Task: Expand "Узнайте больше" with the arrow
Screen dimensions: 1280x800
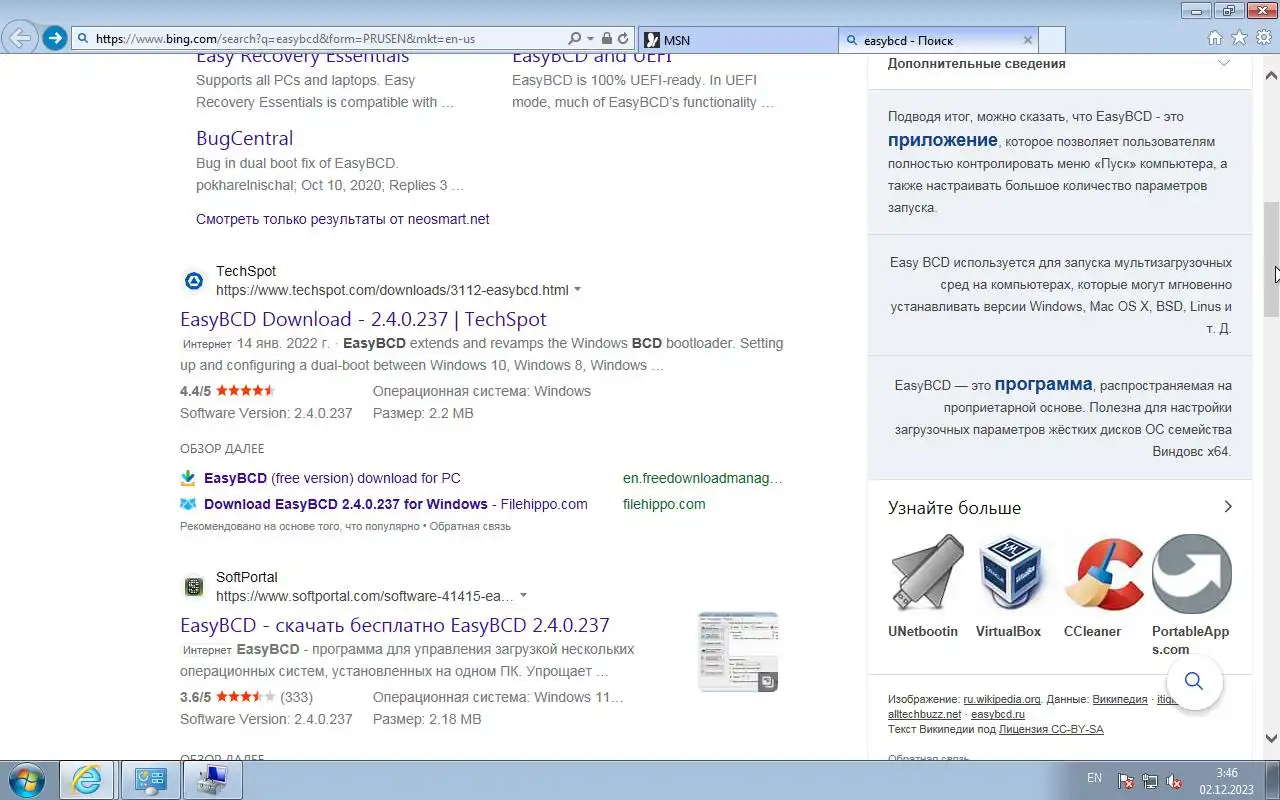Action: [1228, 507]
